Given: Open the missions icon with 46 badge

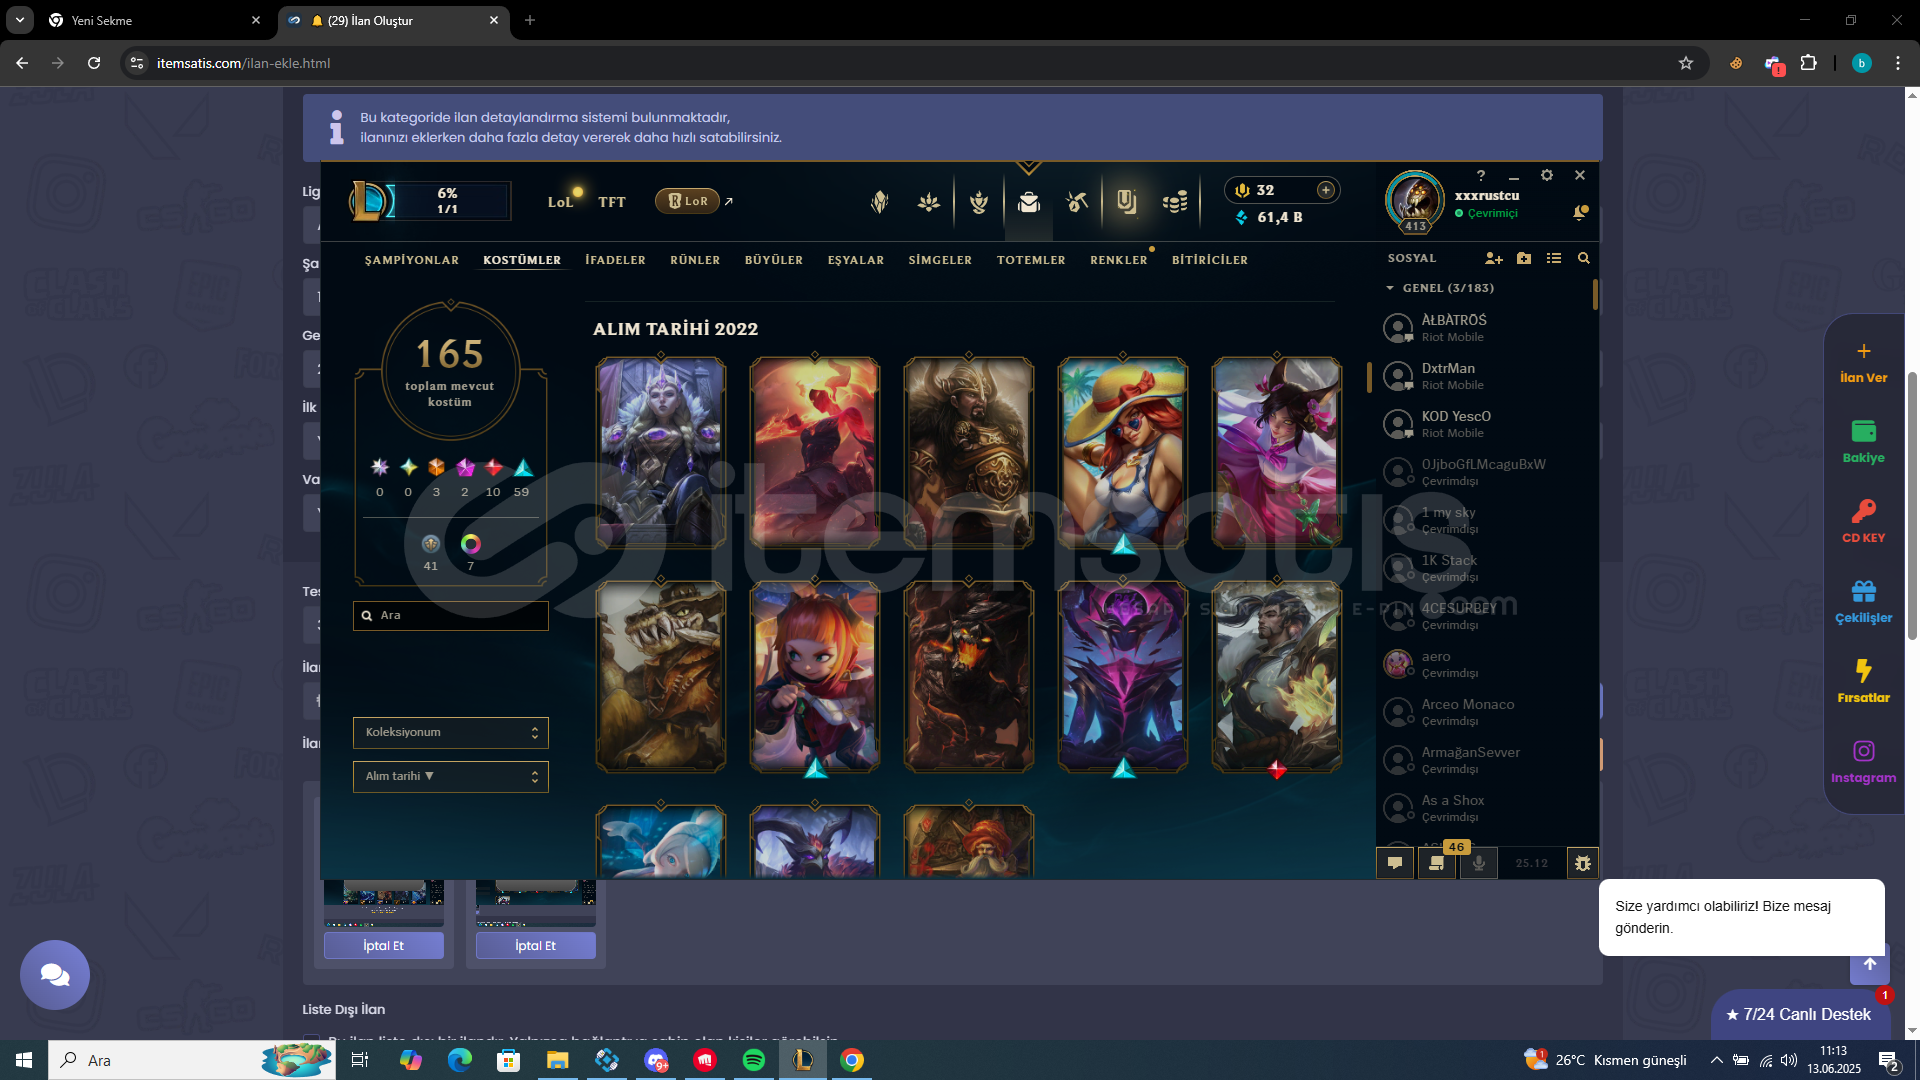Looking at the screenshot, I should [x=1437, y=863].
